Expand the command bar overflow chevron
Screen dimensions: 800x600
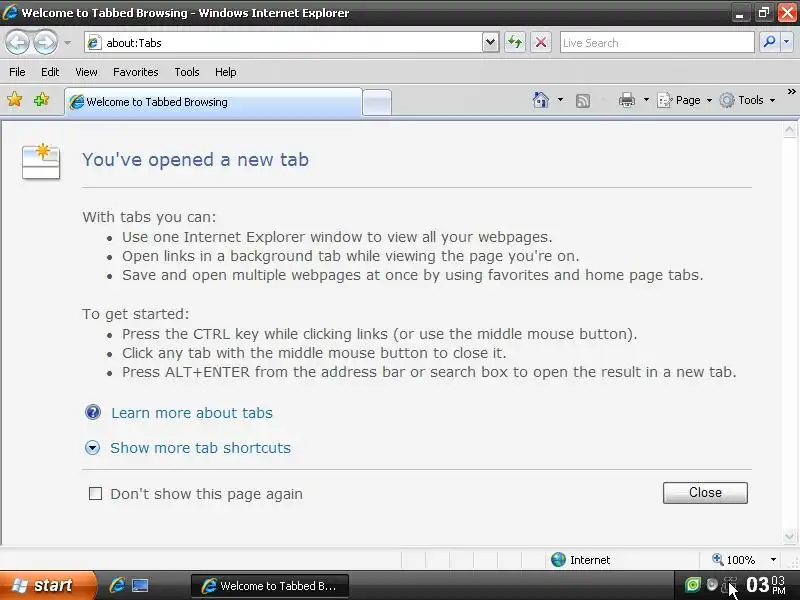pos(791,92)
